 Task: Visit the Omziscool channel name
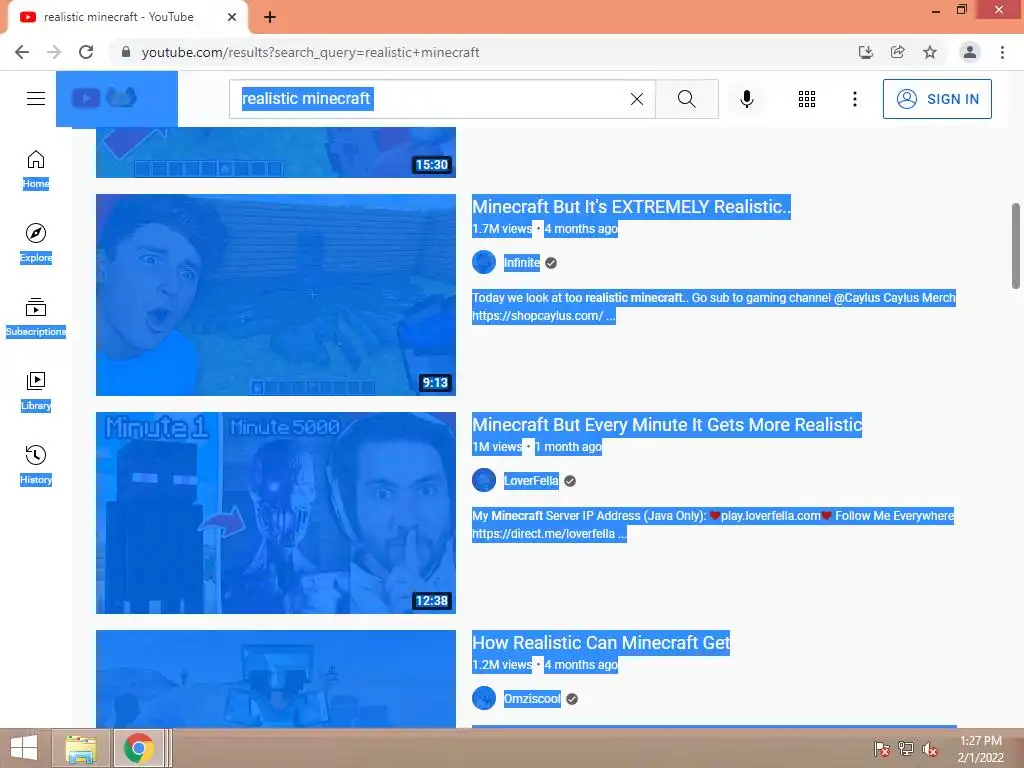[x=532, y=699]
